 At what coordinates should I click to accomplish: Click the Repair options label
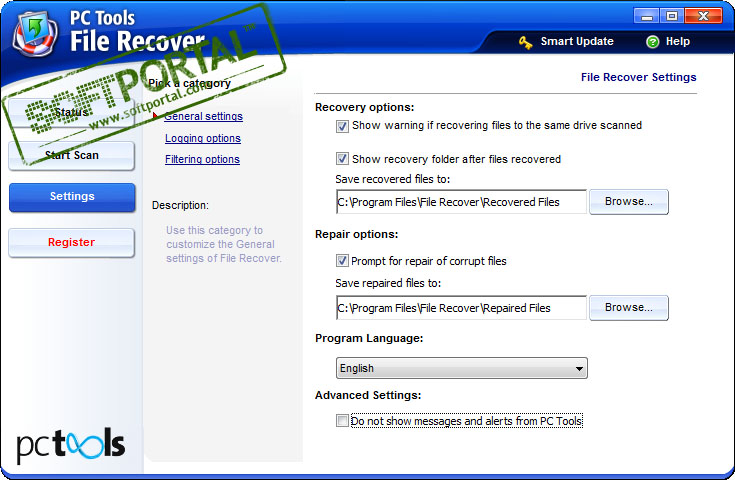[x=356, y=234]
